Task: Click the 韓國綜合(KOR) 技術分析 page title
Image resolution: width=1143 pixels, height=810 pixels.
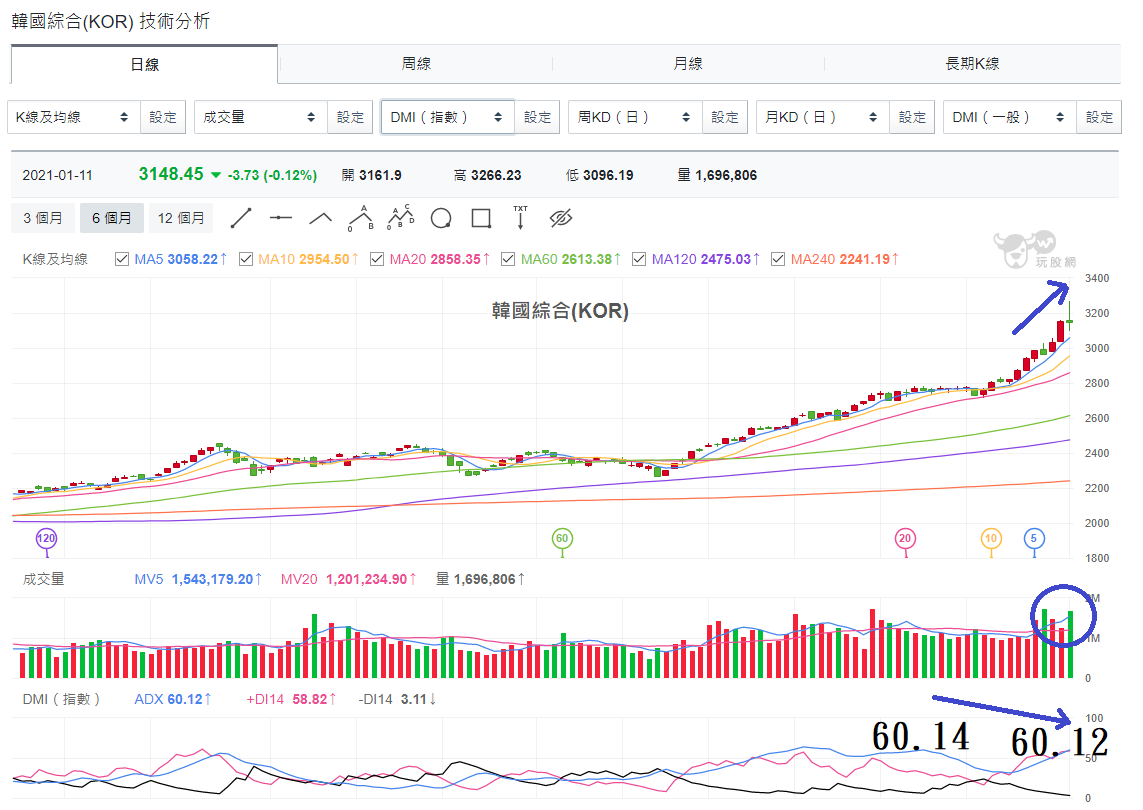Action: pos(111,21)
